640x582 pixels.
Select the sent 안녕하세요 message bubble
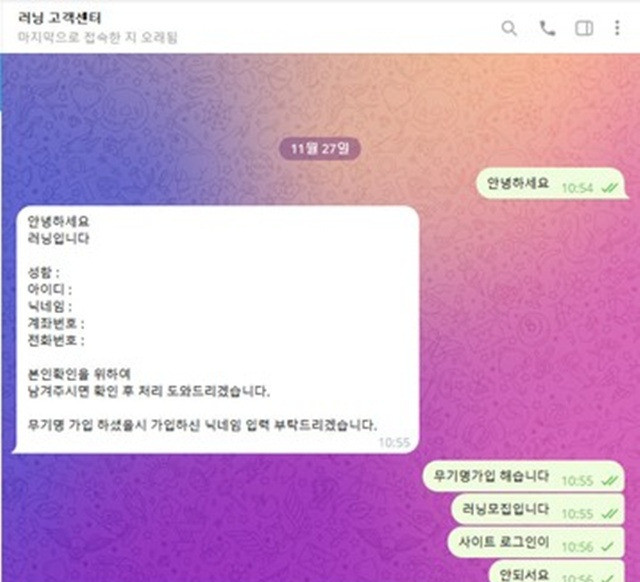pos(551,183)
